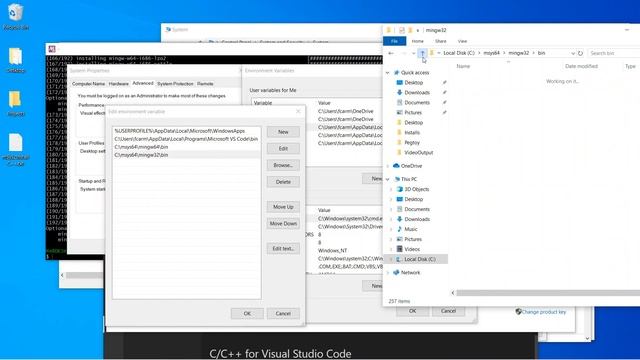Sort by the Date modified column
640x360 pixels.
(x=581, y=66)
